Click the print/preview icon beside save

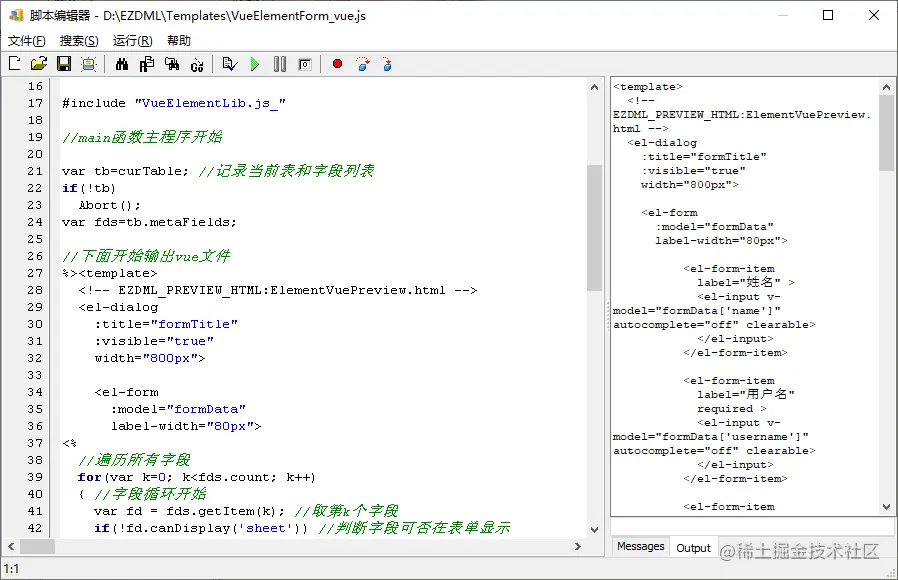tap(88, 64)
